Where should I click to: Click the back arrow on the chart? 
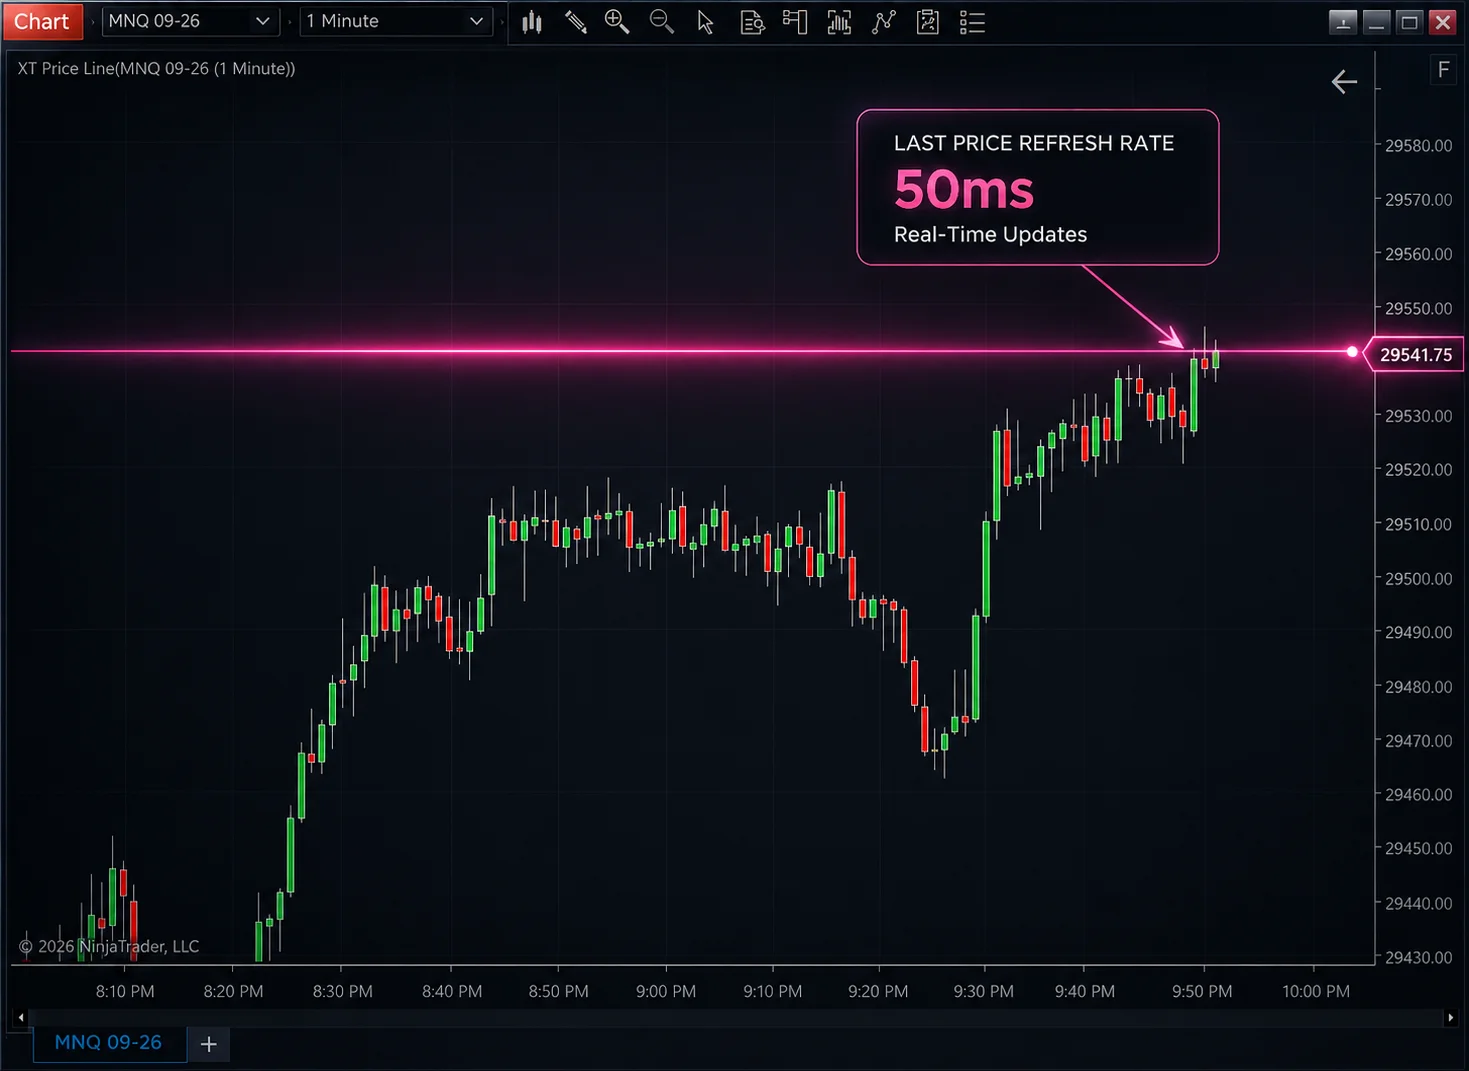pos(1344,82)
